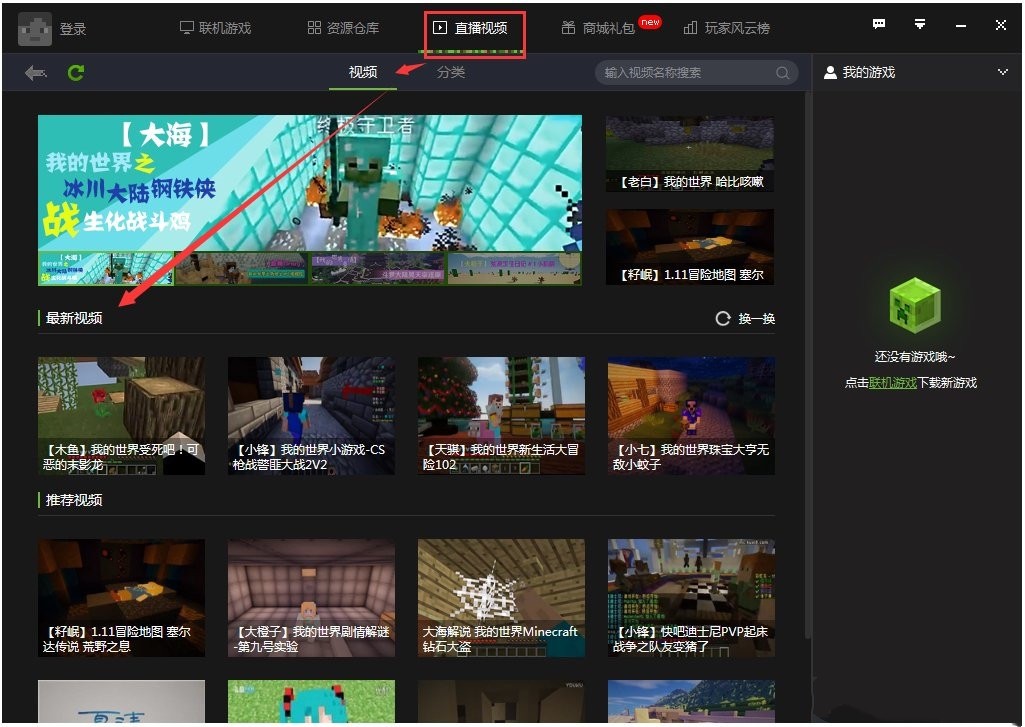The width and height of the screenshot is (1025, 727).
Task: Open the 【老白】我的世界哈比咳嗽 video
Action: pos(690,153)
